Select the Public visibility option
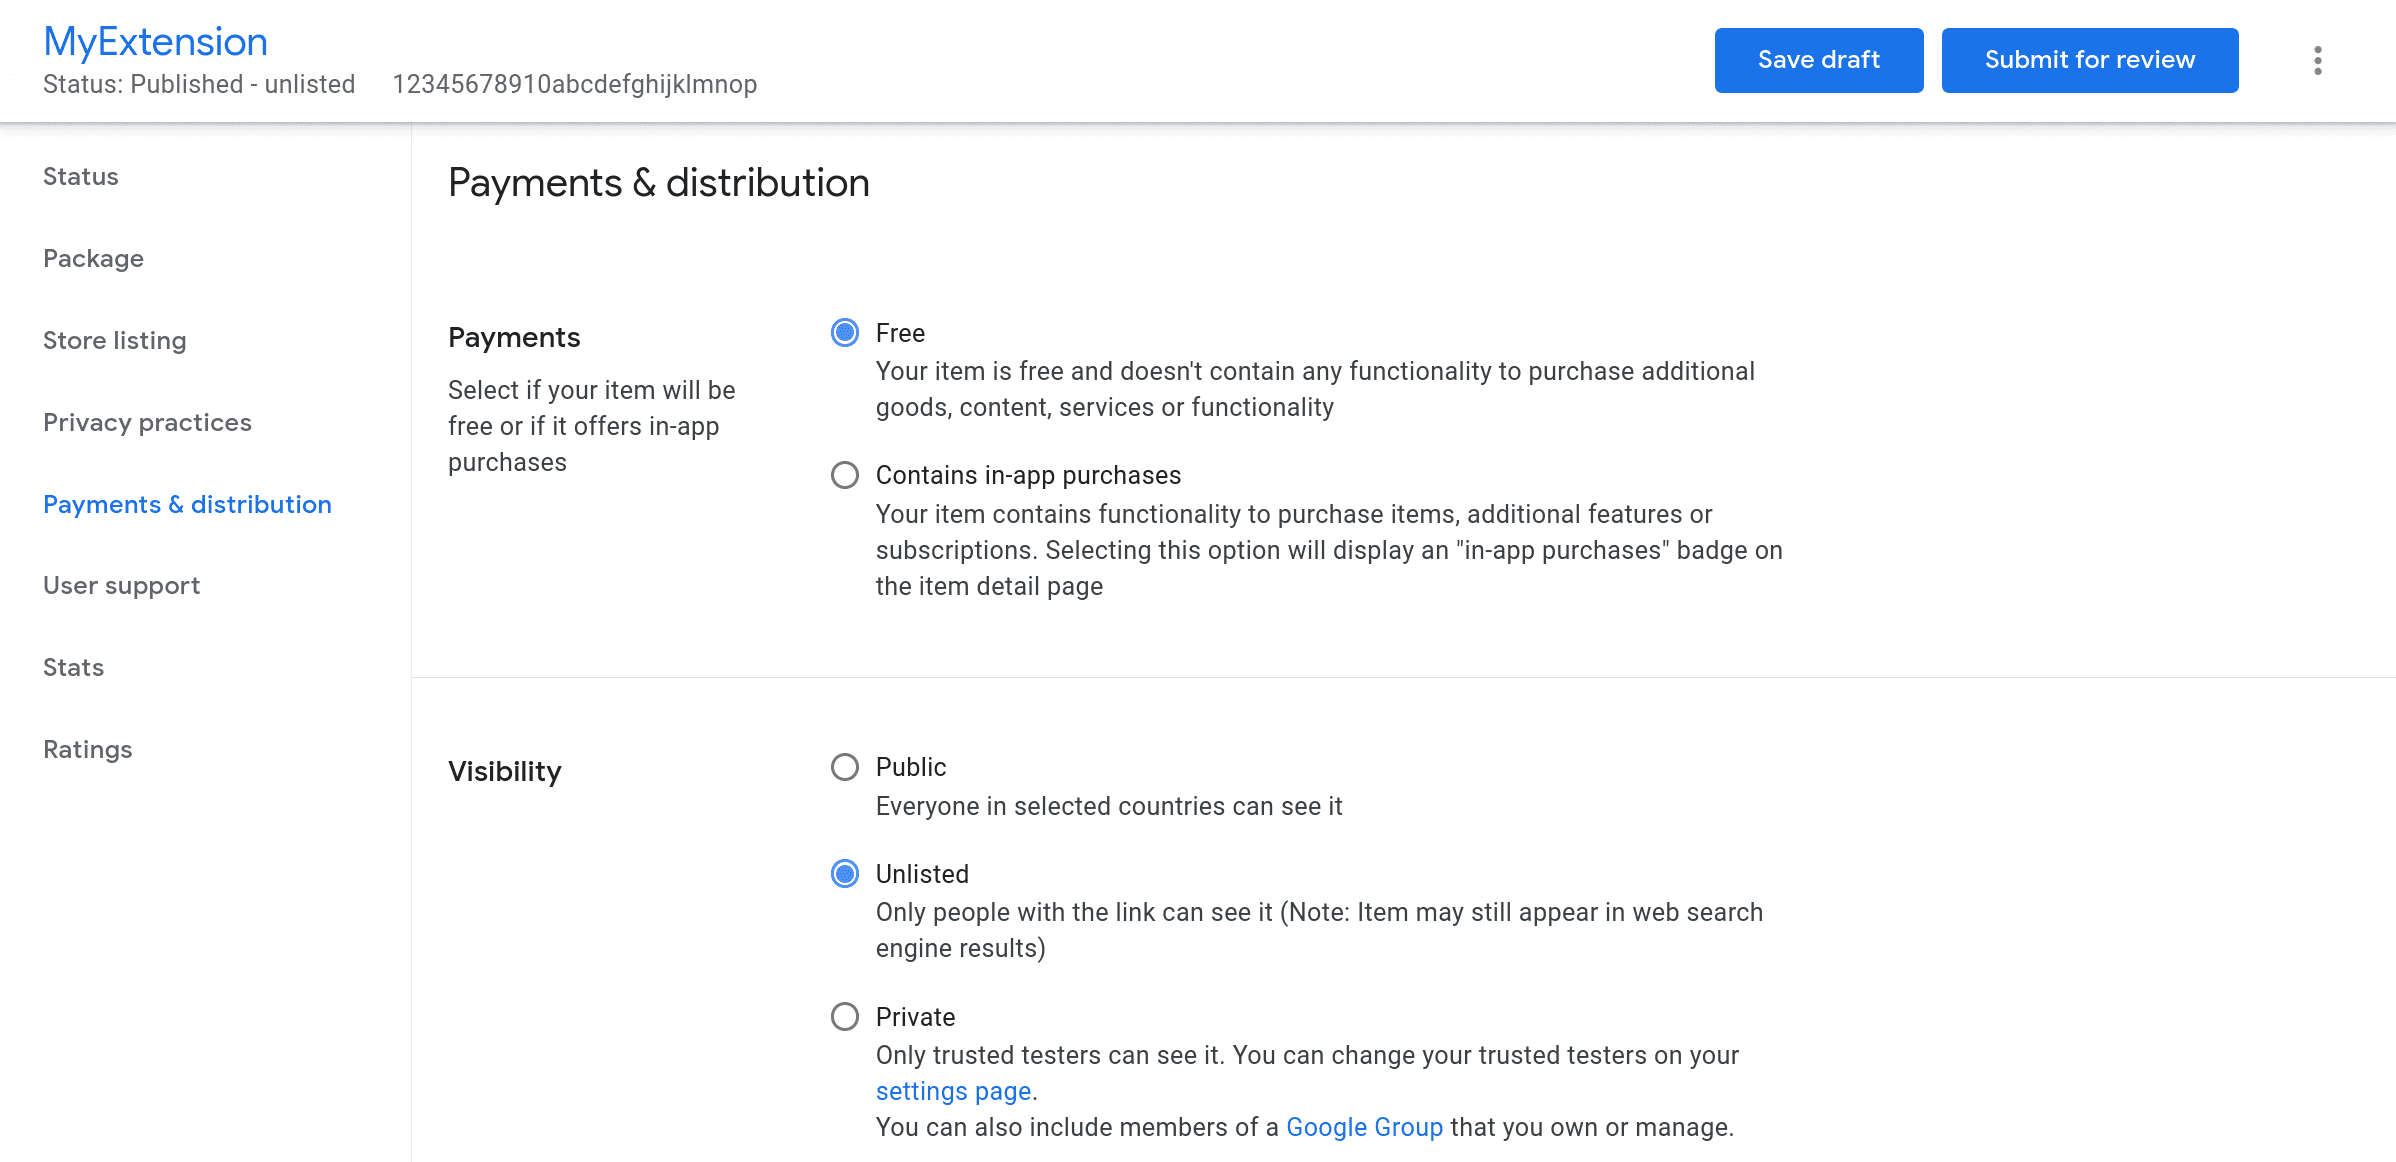This screenshot has width=2396, height=1162. [845, 766]
